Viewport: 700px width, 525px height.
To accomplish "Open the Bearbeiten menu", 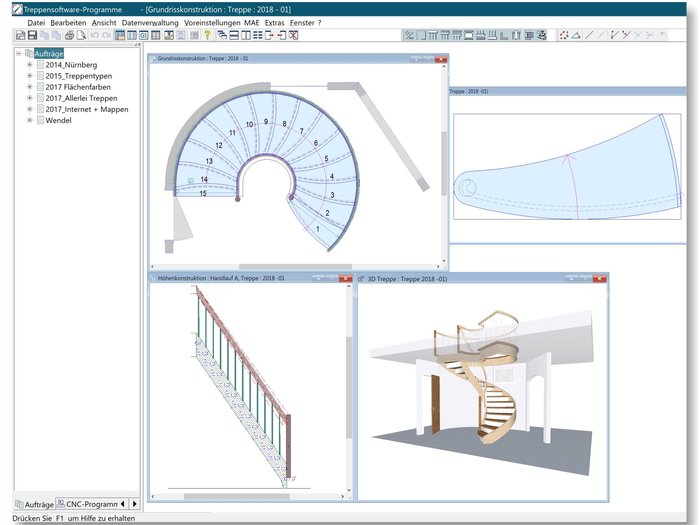I will tap(68, 23).
